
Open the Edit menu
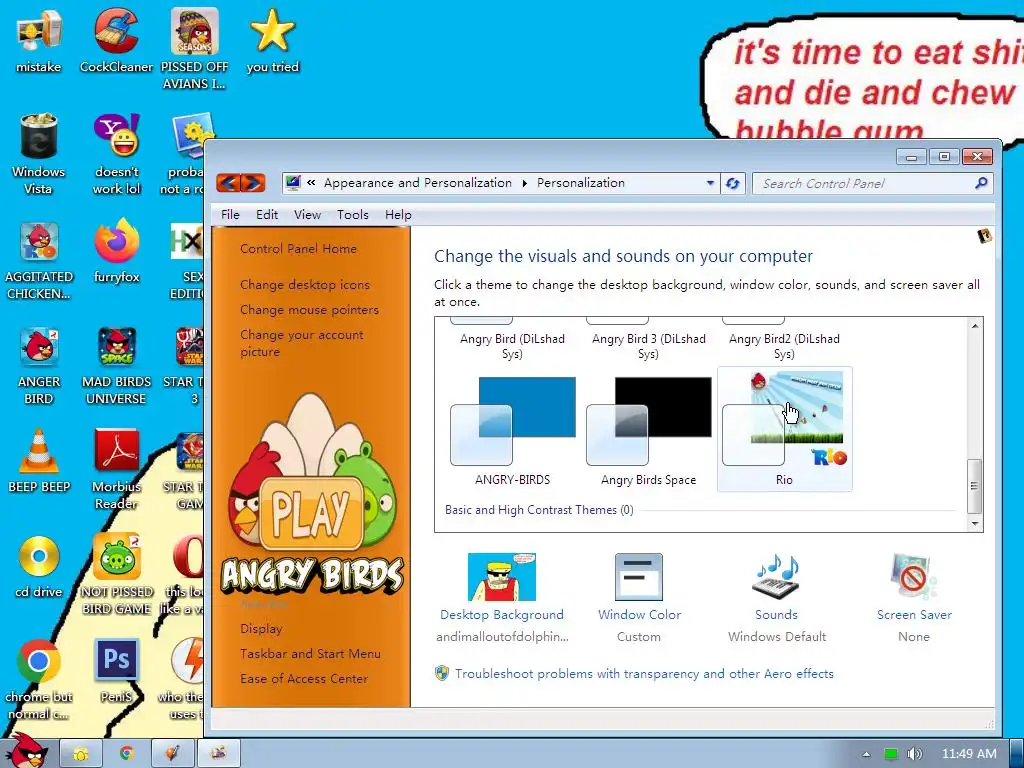click(266, 215)
